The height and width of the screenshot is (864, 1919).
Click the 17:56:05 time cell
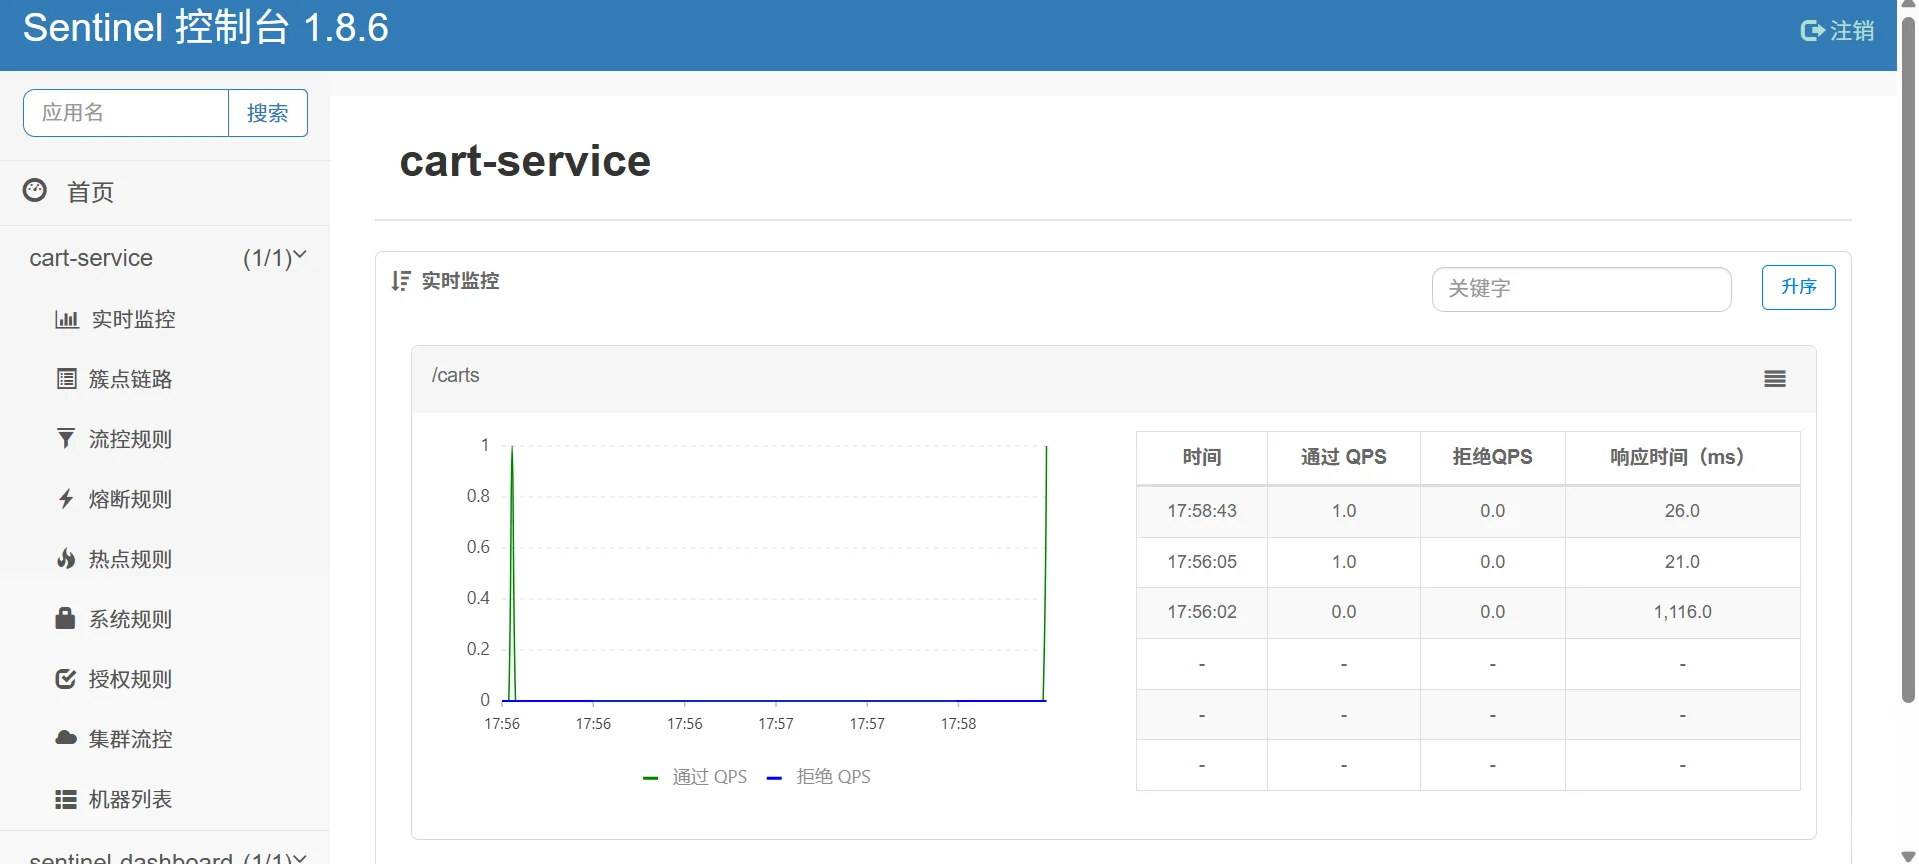pyautogui.click(x=1202, y=562)
